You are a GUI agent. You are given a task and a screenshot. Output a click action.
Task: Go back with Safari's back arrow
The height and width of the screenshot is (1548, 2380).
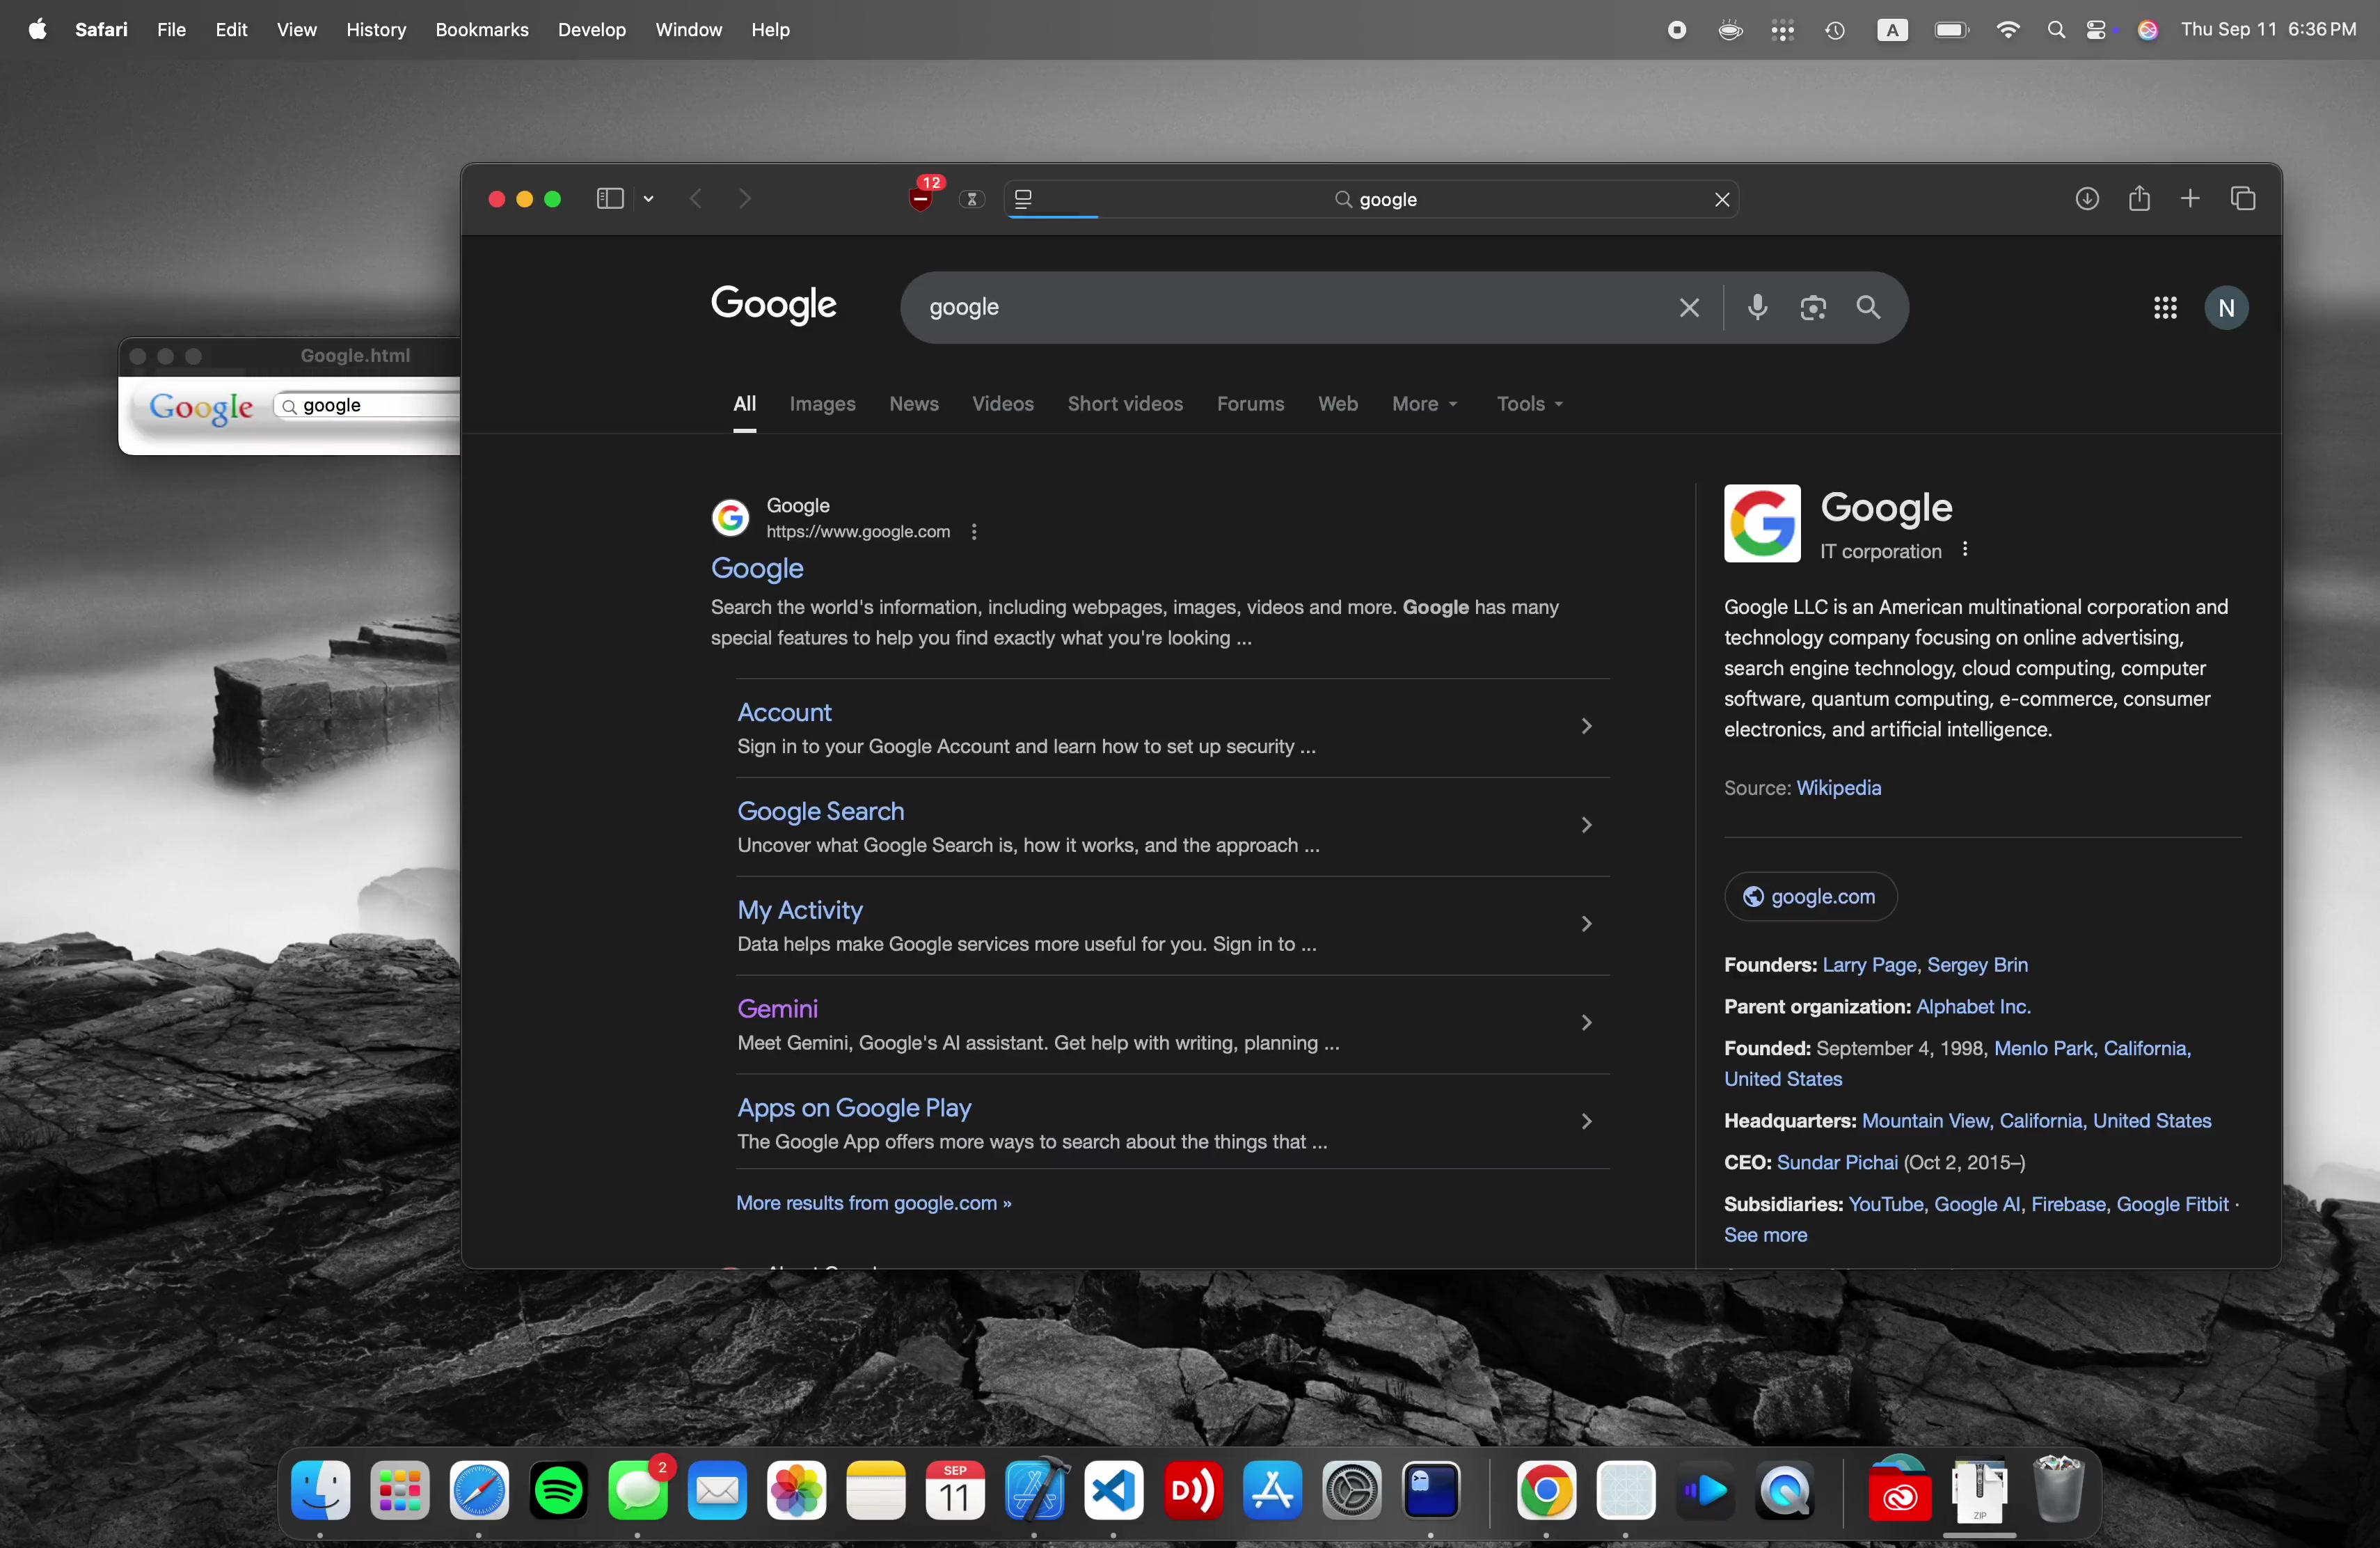tap(696, 199)
